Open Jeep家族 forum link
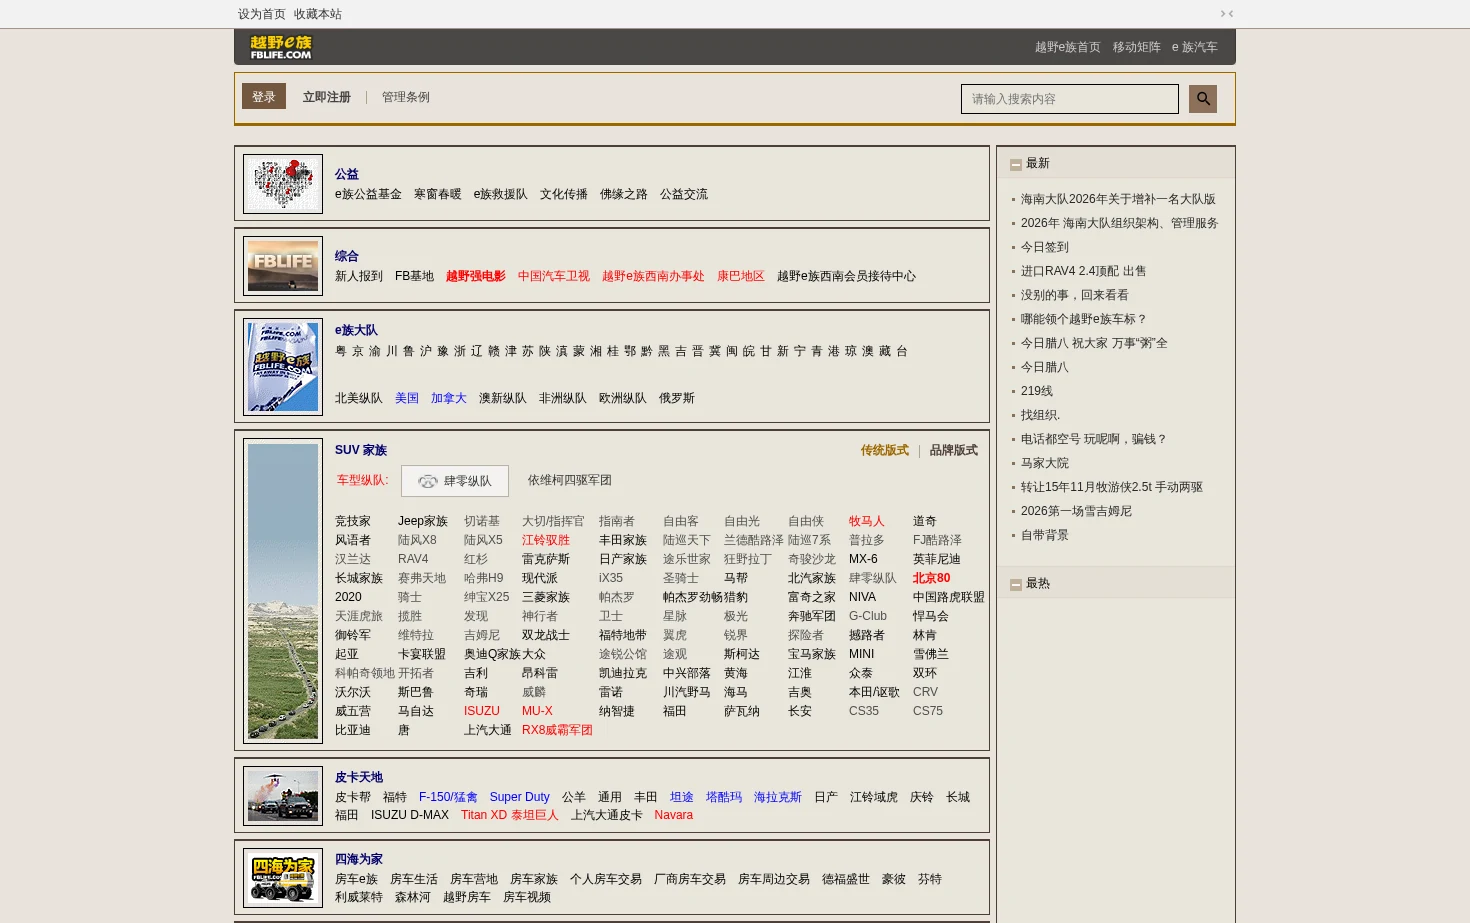Image resolution: width=1470 pixels, height=923 pixels. pyautogui.click(x=423, y=521)
